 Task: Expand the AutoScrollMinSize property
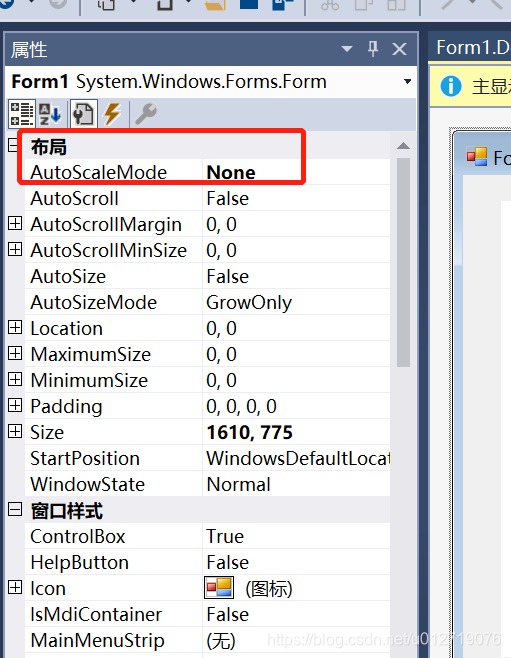coord(15,250)
